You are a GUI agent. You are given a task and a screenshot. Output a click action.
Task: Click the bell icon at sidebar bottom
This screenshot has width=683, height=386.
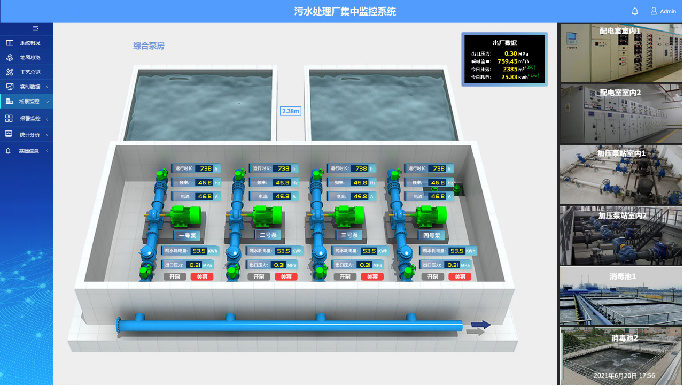click(8, 151)
